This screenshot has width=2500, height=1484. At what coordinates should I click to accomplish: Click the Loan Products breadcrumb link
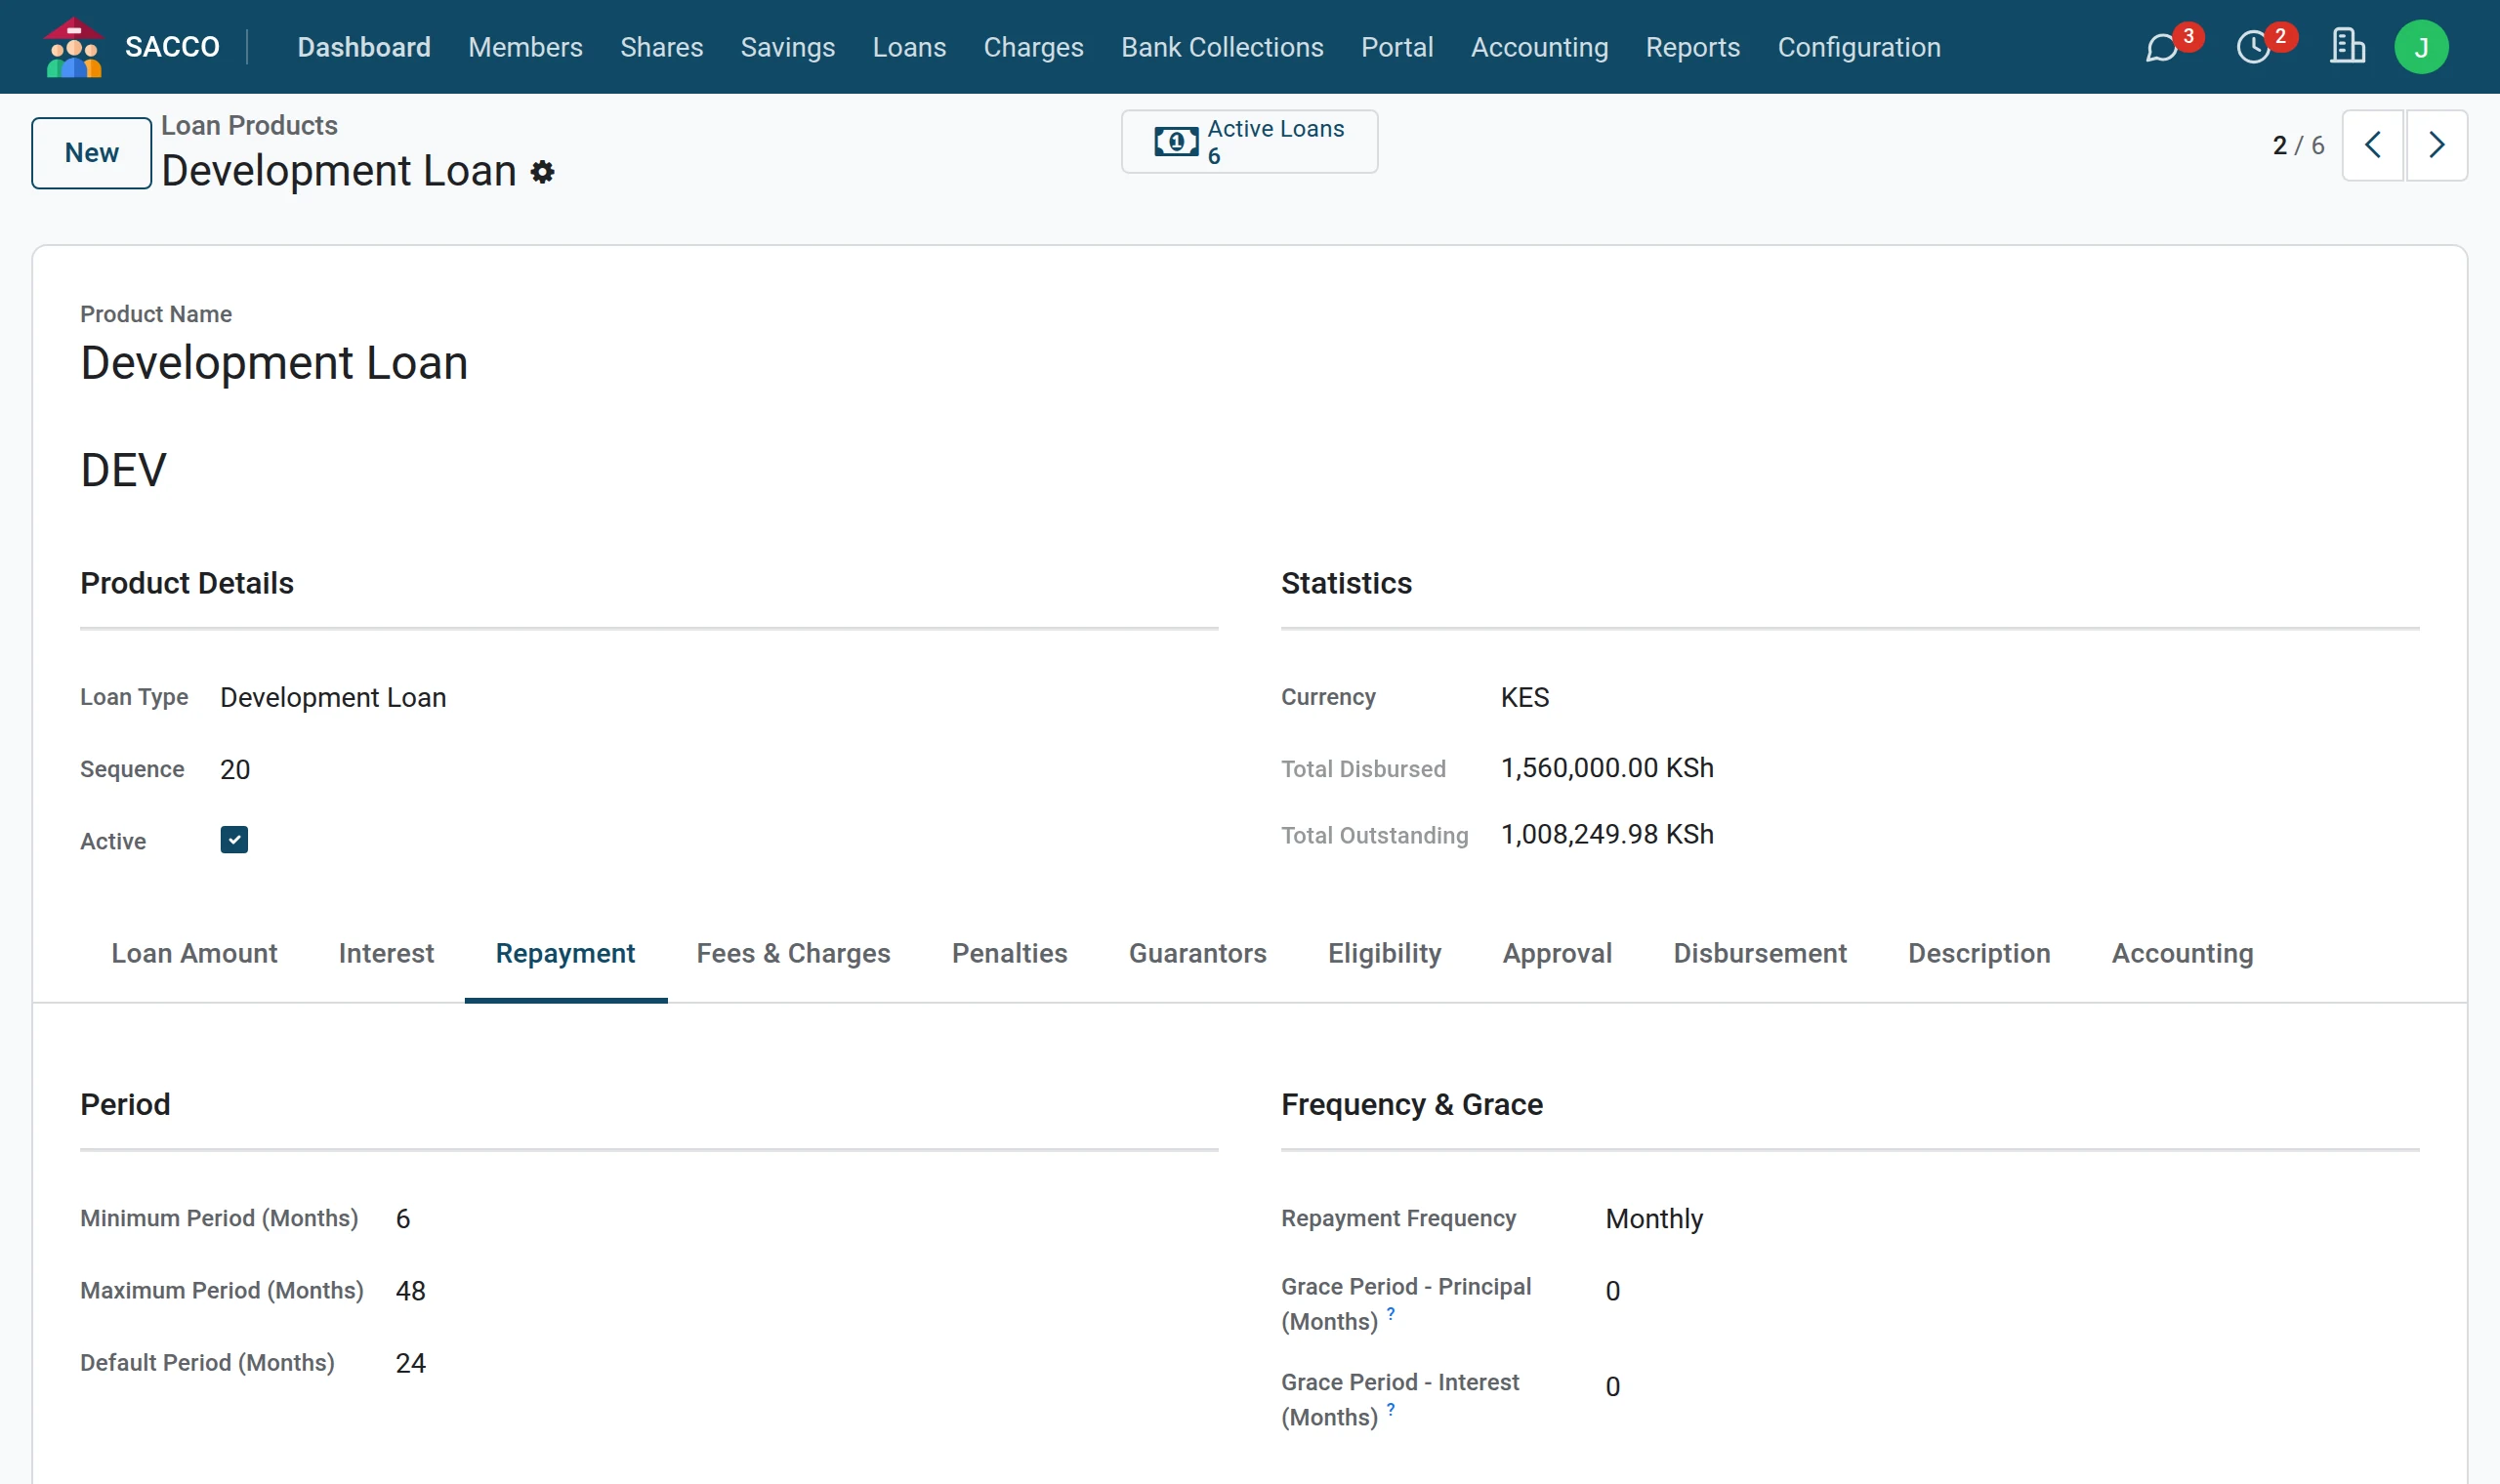click(249, 125)
